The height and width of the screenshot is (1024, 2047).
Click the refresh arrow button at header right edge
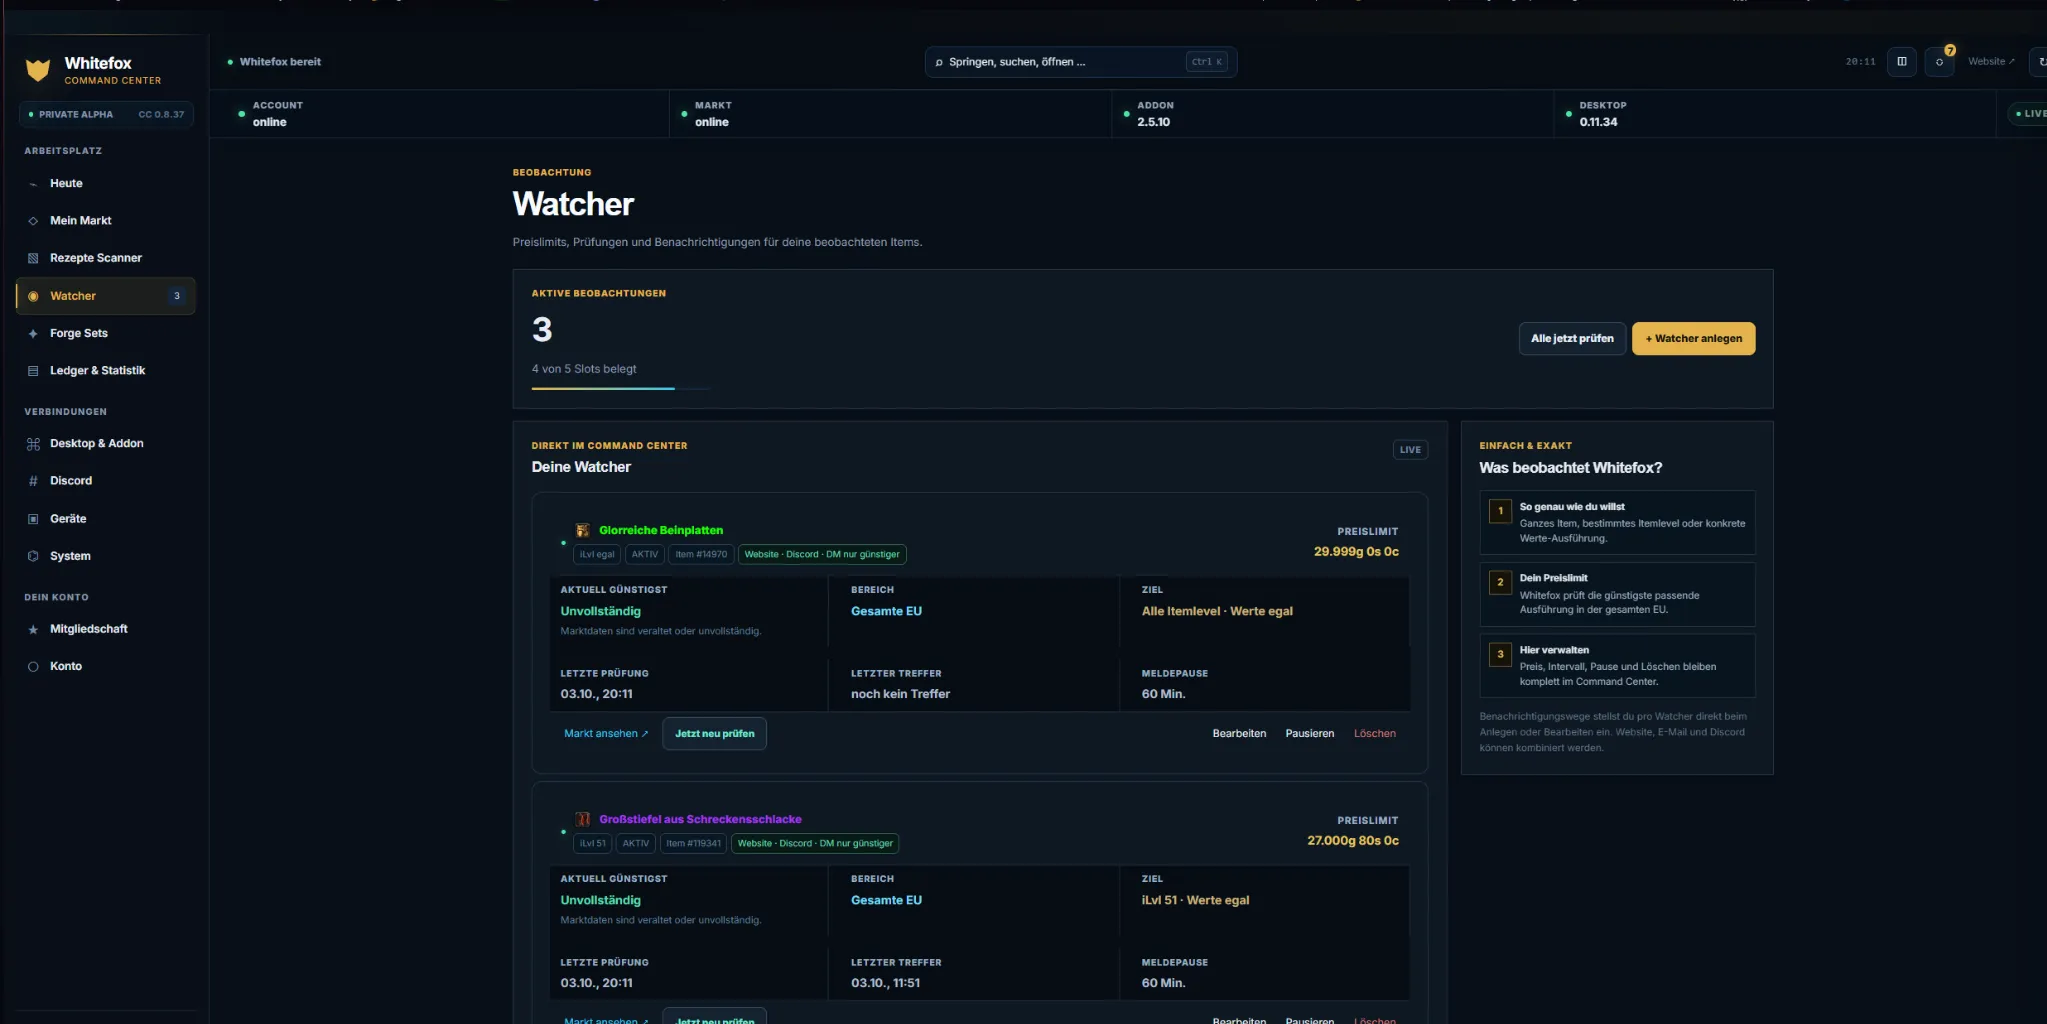click(x=2040, y=62)
